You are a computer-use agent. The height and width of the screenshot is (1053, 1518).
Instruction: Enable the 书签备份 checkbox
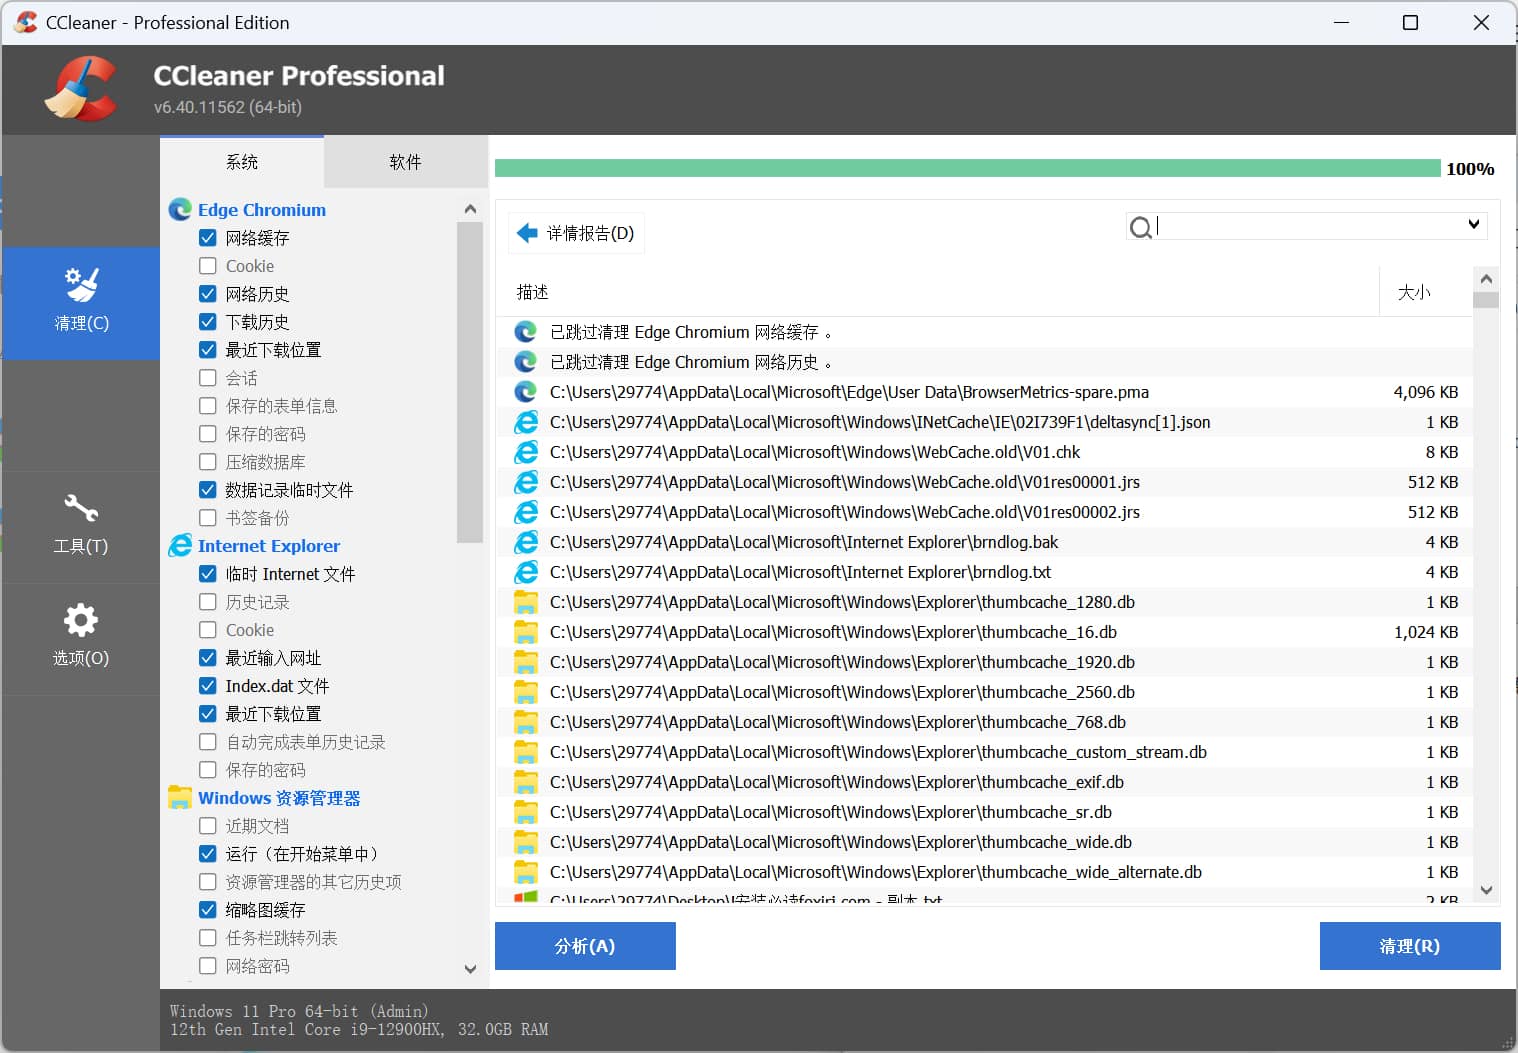coord(208,518)
